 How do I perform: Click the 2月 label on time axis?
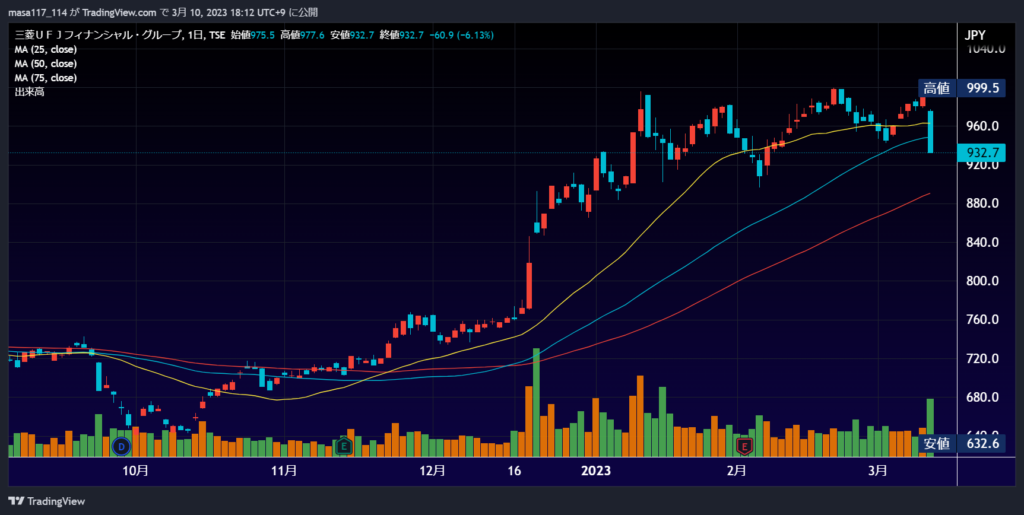(x=736, y=471)
